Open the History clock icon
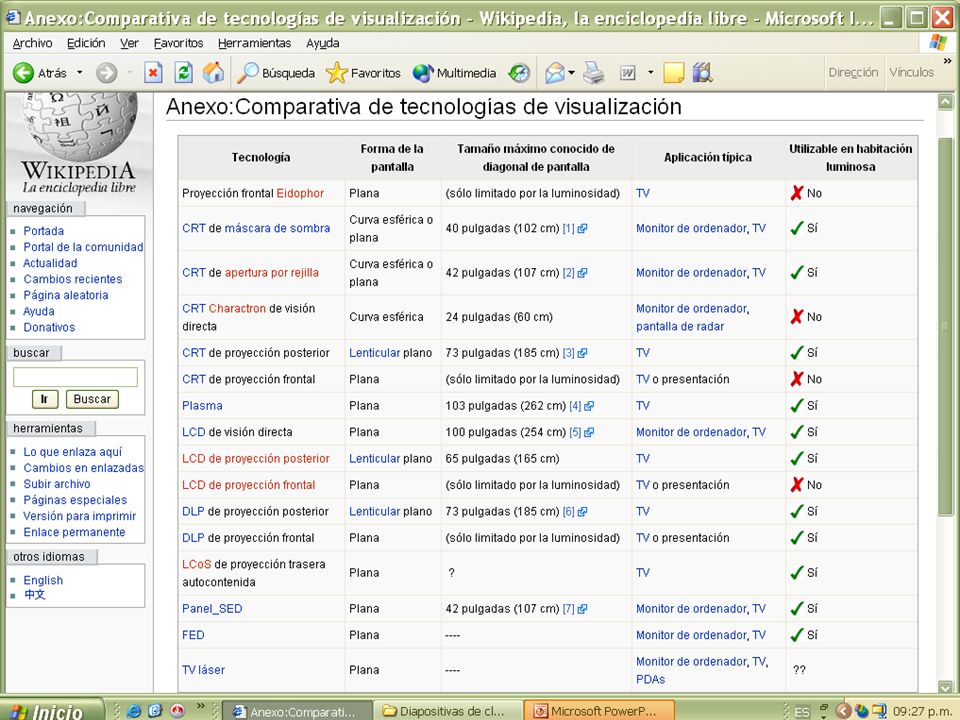This screenshot has width=960, height=720. 519,73
